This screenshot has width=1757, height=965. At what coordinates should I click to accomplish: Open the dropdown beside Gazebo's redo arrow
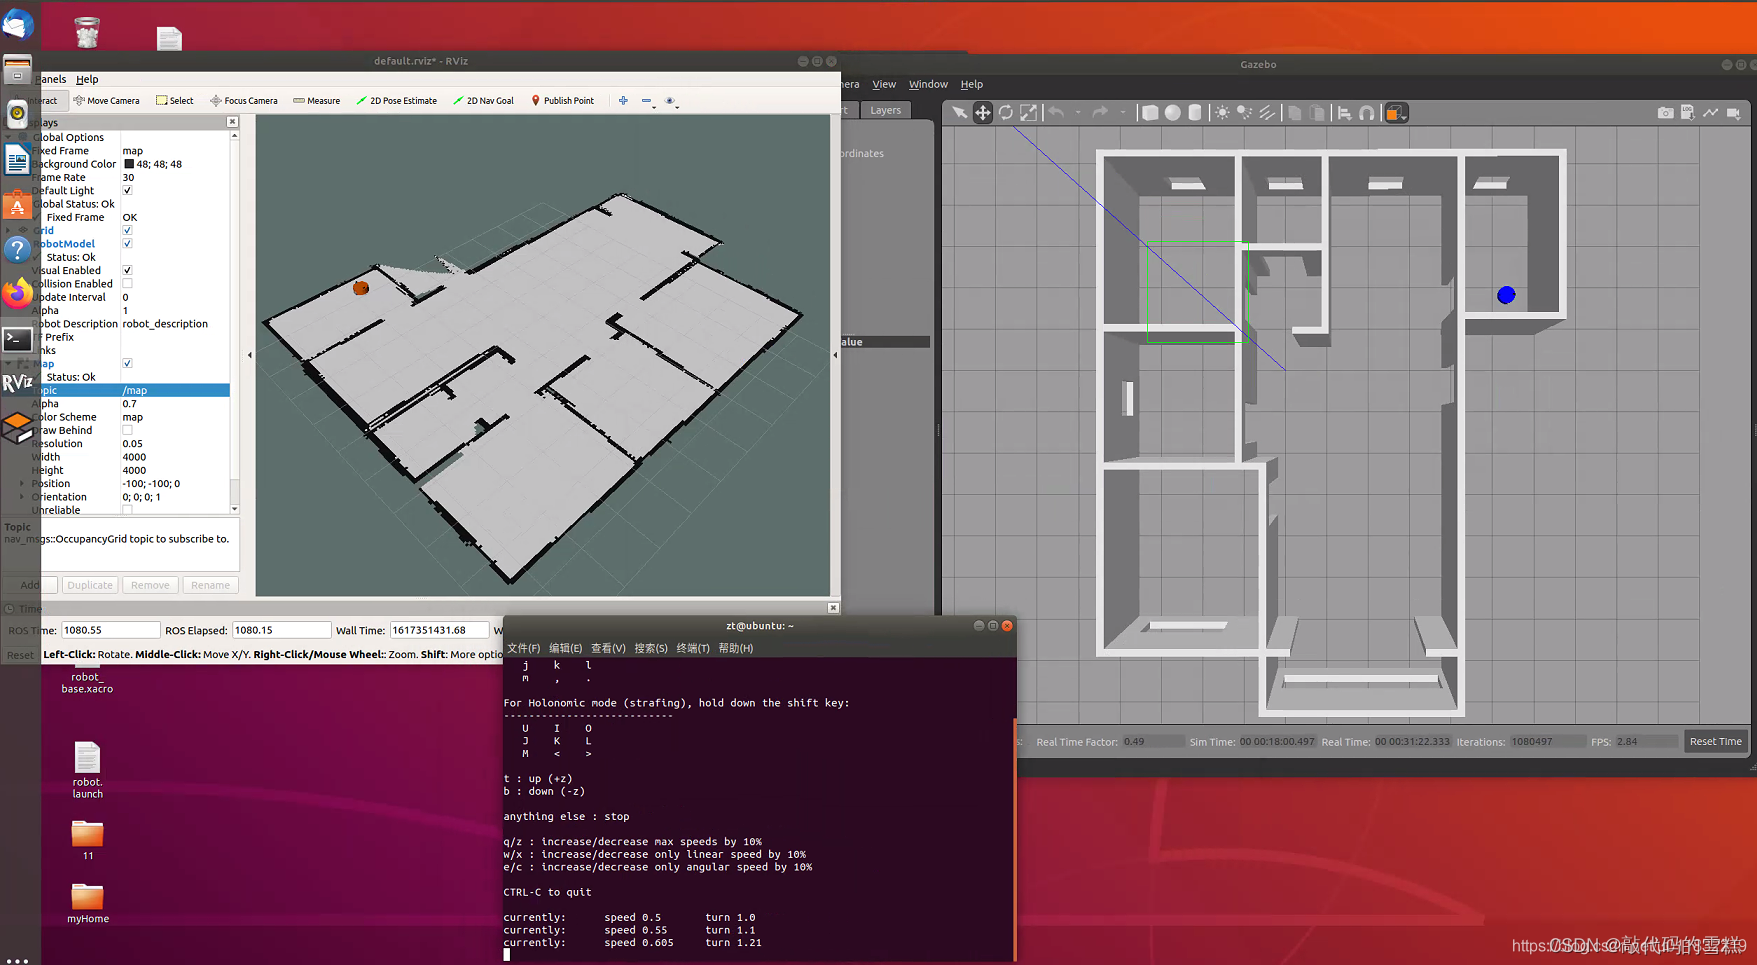pos(1122,113)
